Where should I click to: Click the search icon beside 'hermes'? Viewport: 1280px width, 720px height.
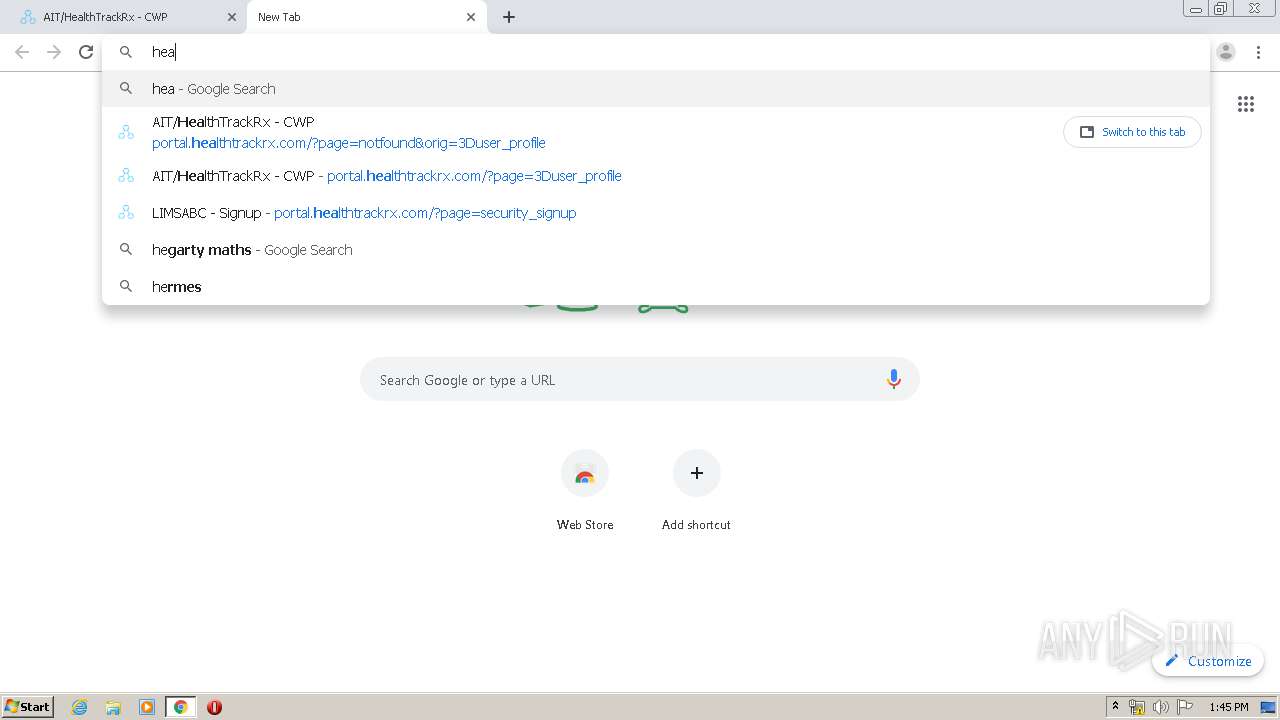tap(126, 287)
